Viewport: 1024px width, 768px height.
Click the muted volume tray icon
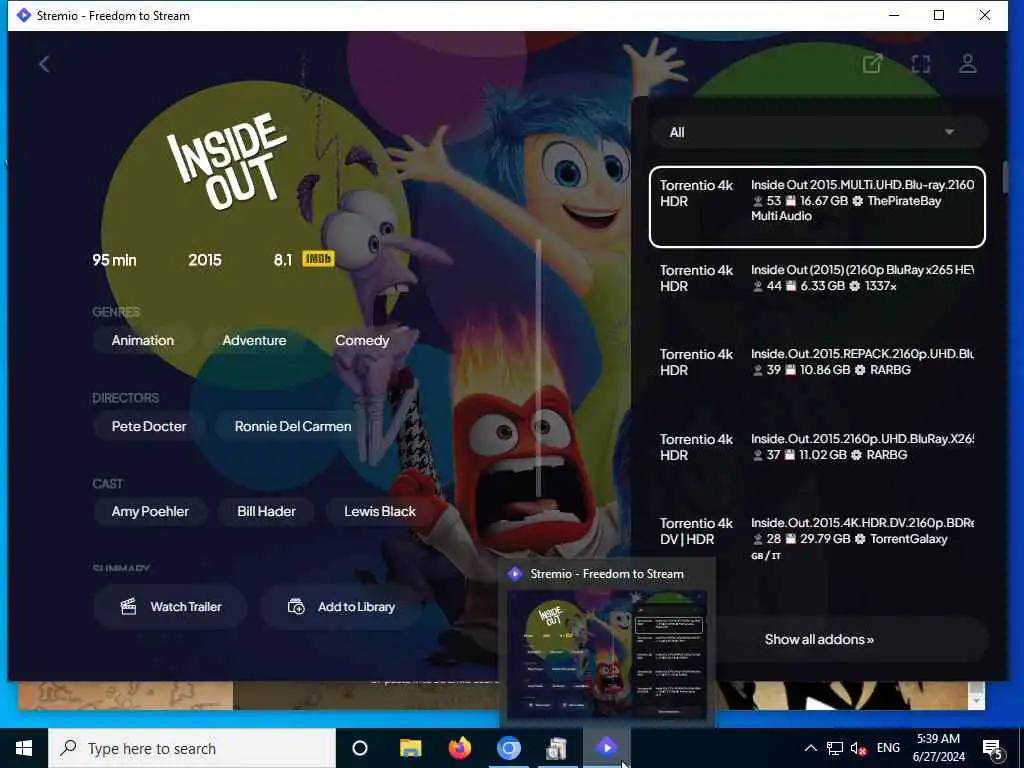(x=859, y=748)
